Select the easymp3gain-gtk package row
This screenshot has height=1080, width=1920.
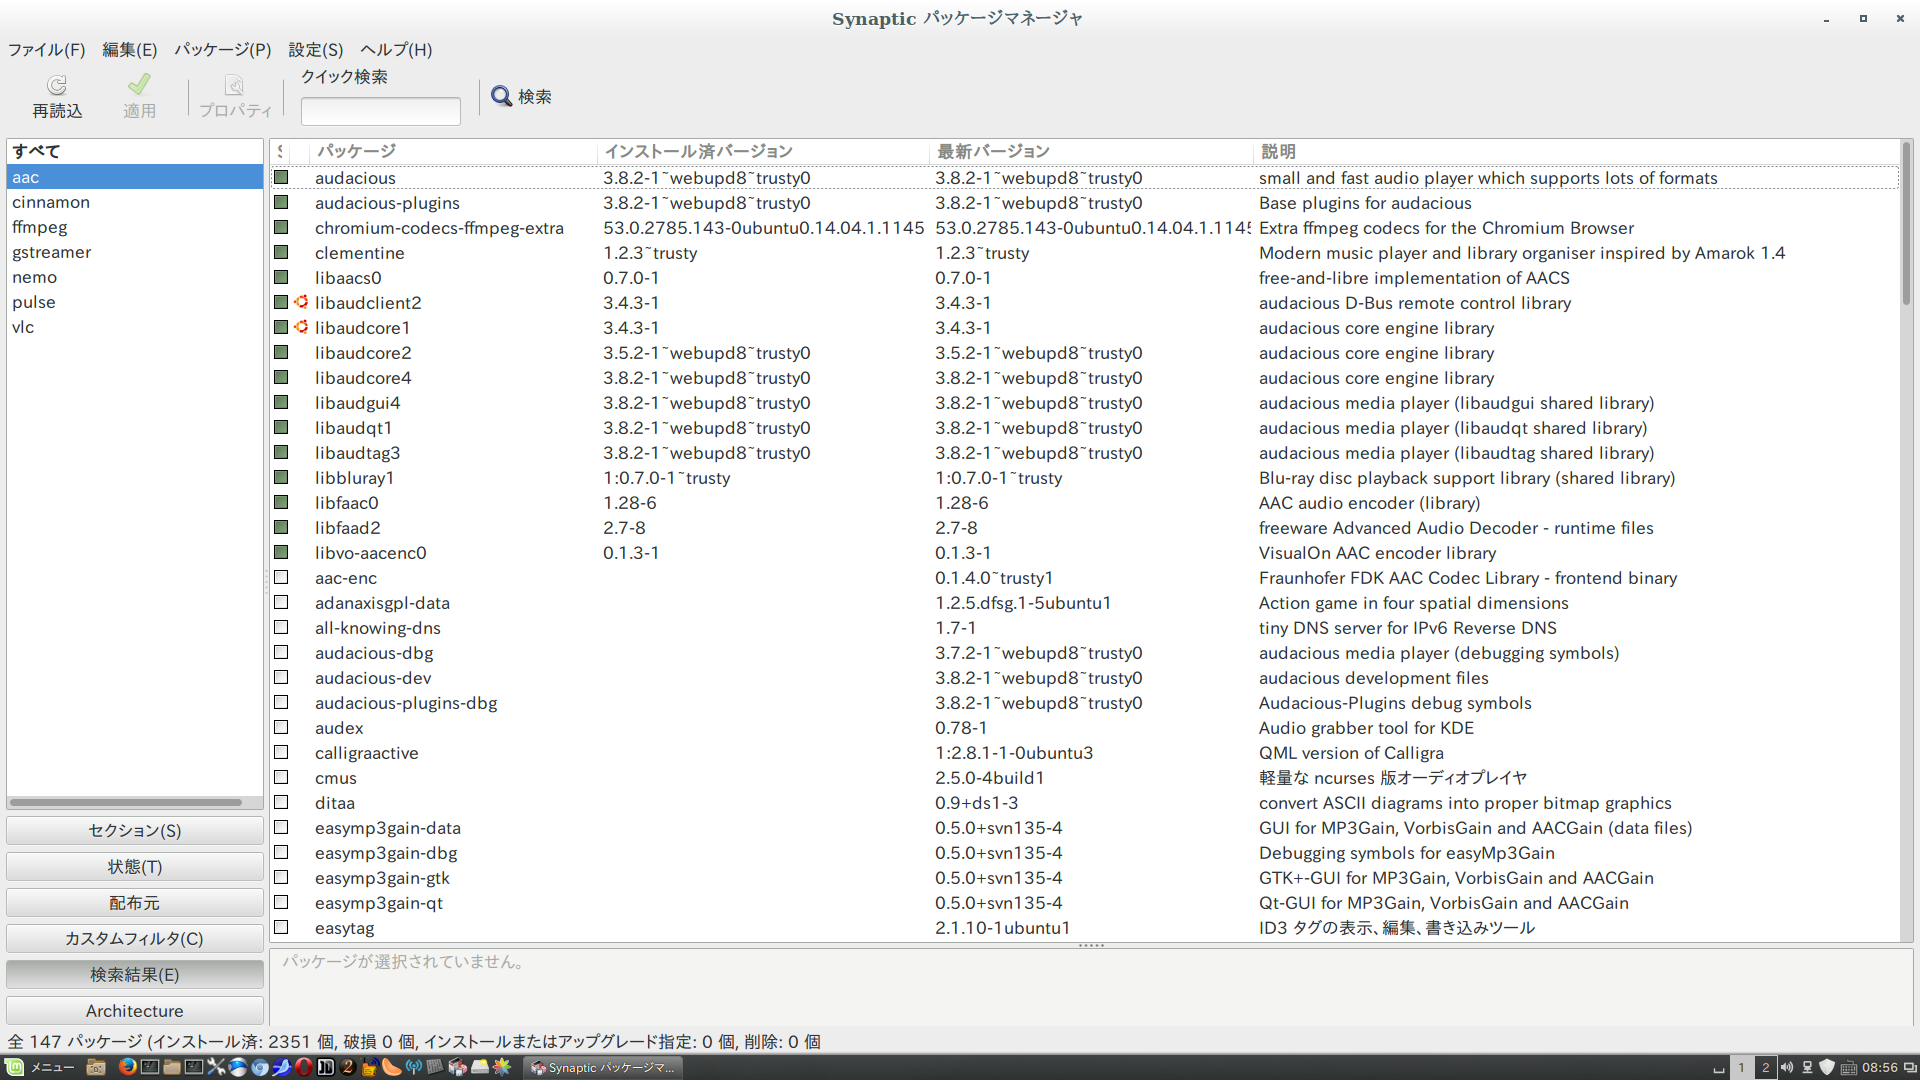coord(1085,877)
